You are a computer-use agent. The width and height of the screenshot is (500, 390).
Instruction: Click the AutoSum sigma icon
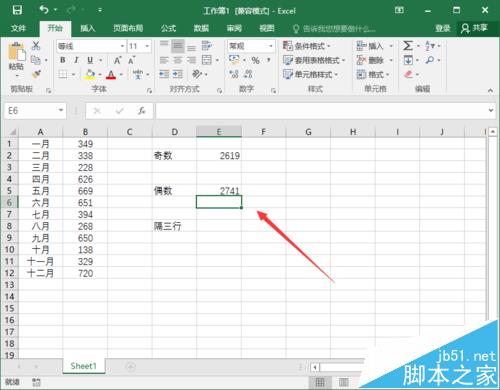point(408,46)
